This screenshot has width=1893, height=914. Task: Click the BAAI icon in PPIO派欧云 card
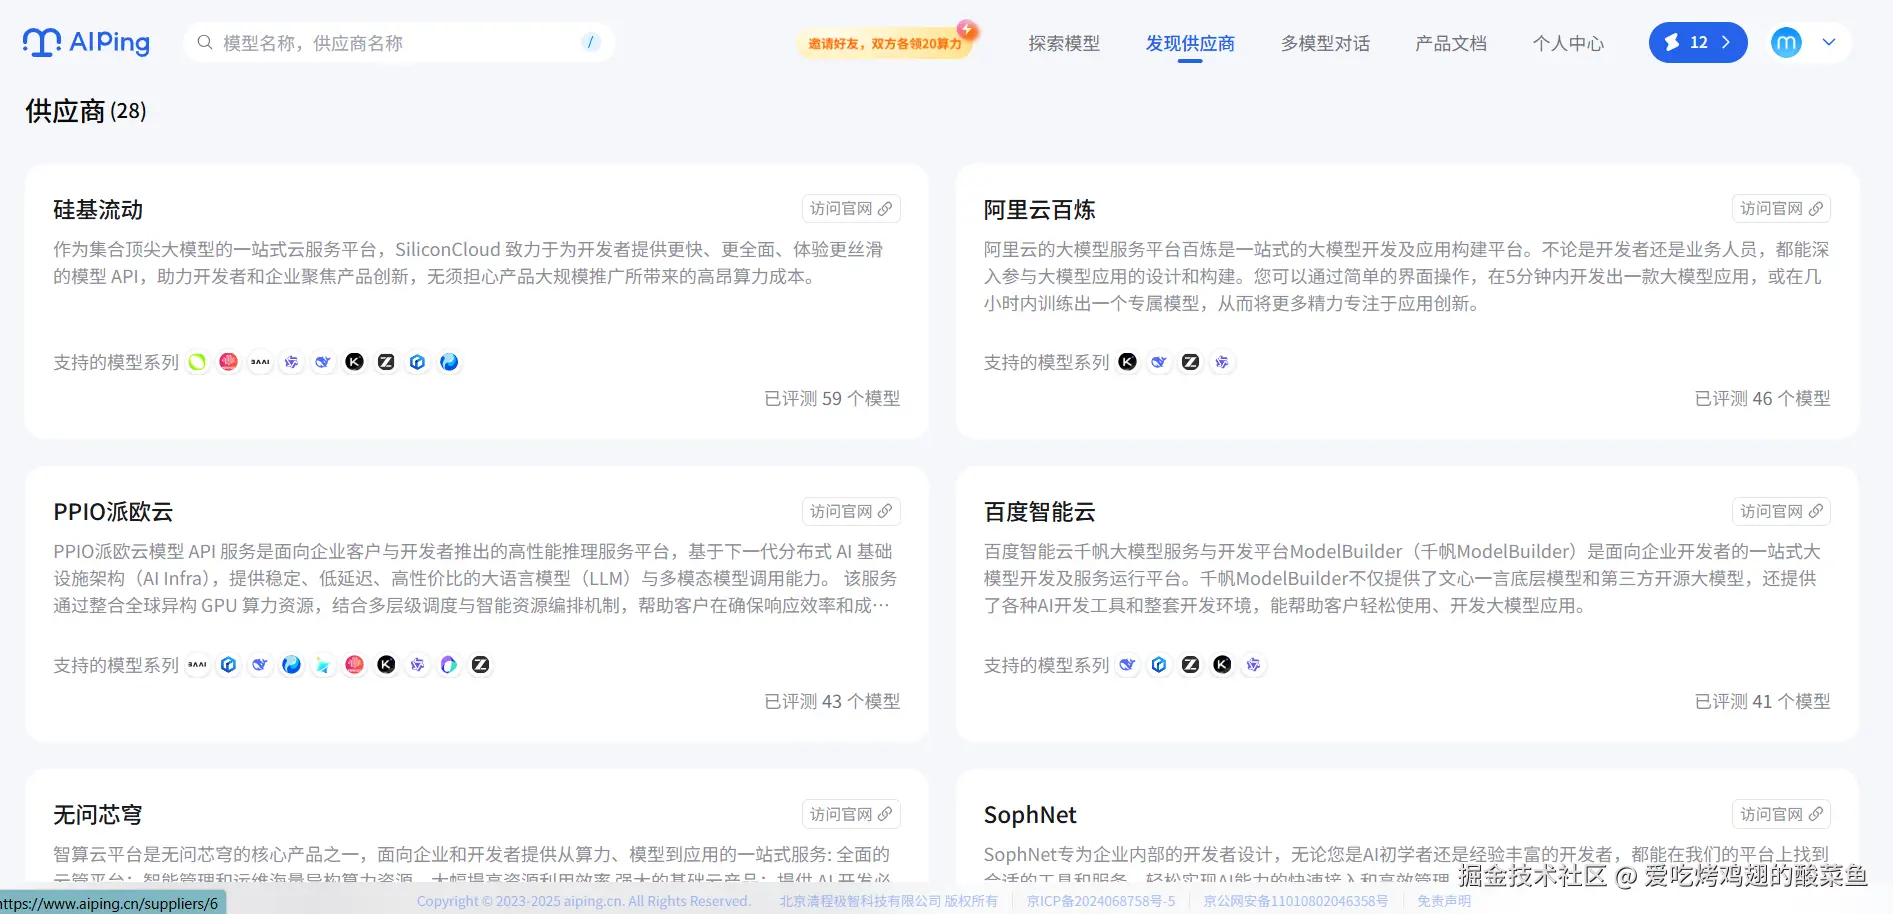197,665
